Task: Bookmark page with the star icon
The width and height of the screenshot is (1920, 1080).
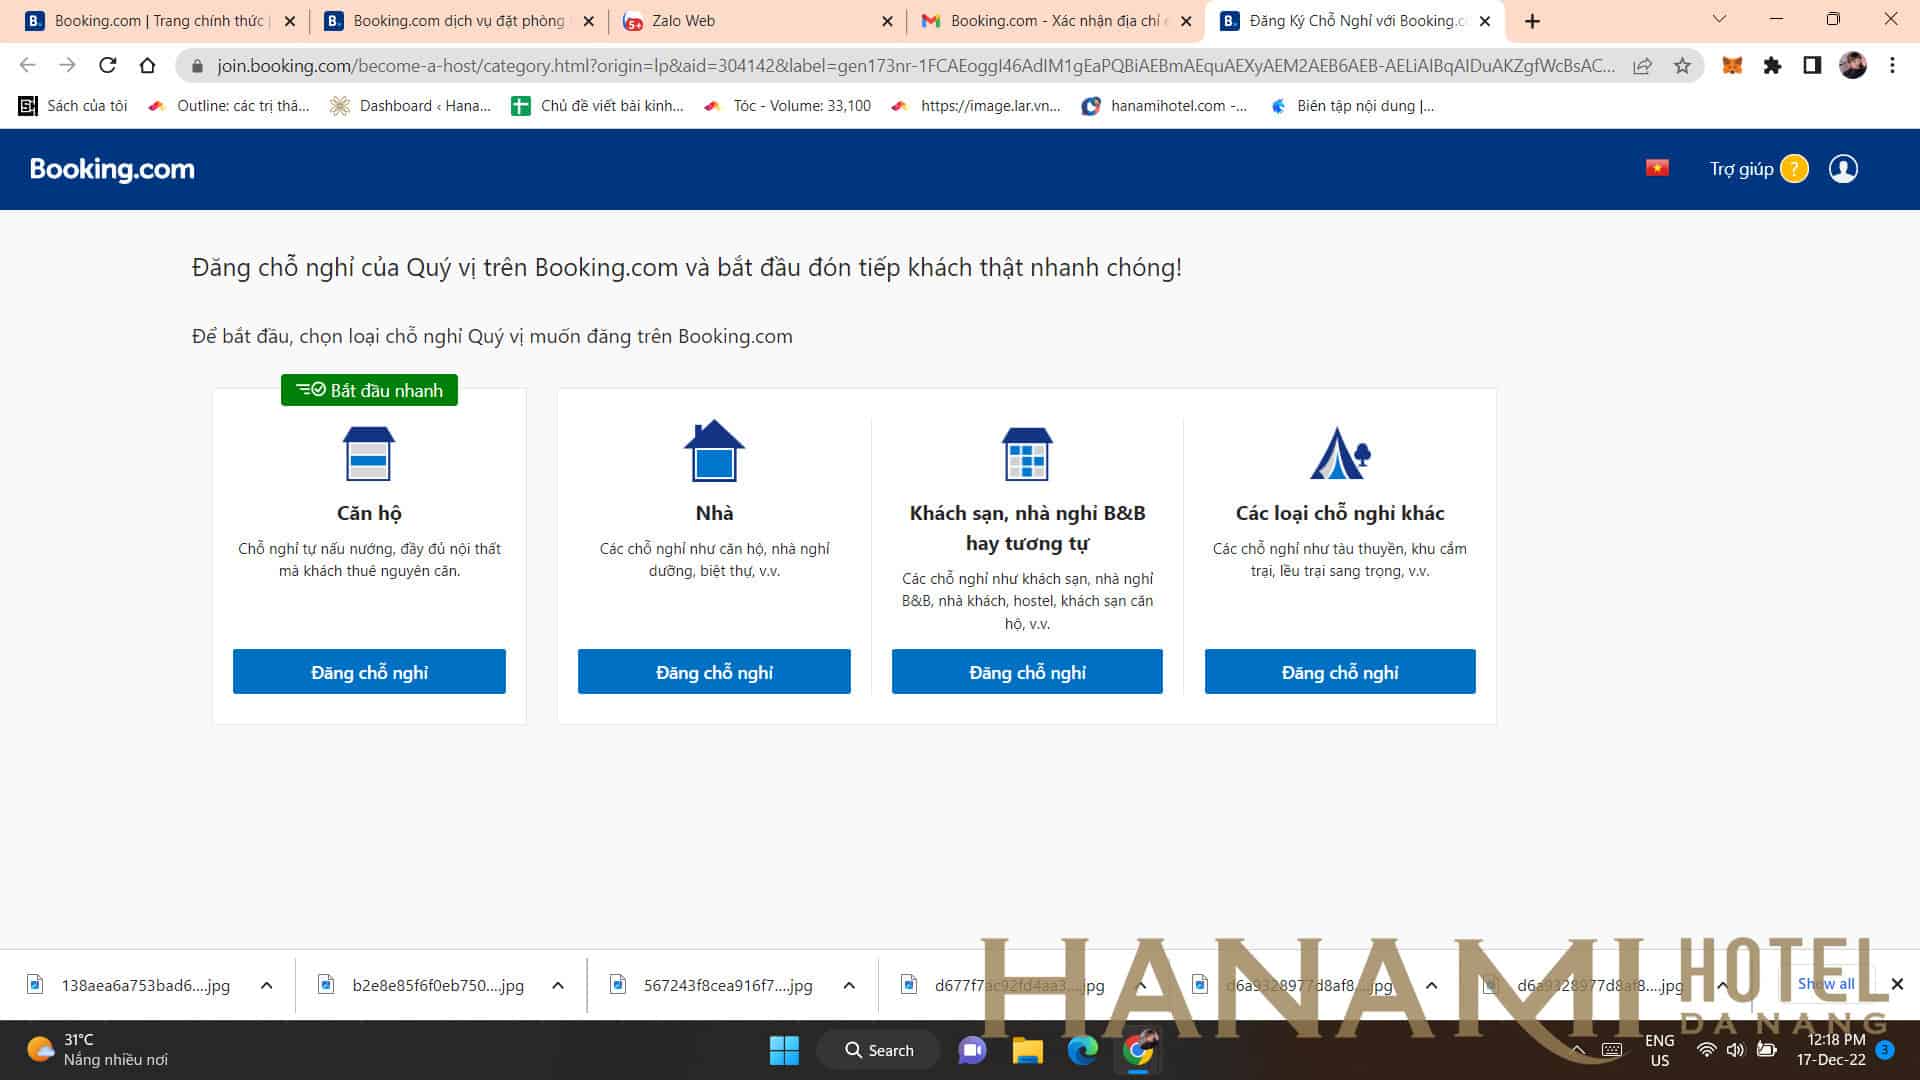Action: (1682, 66)
